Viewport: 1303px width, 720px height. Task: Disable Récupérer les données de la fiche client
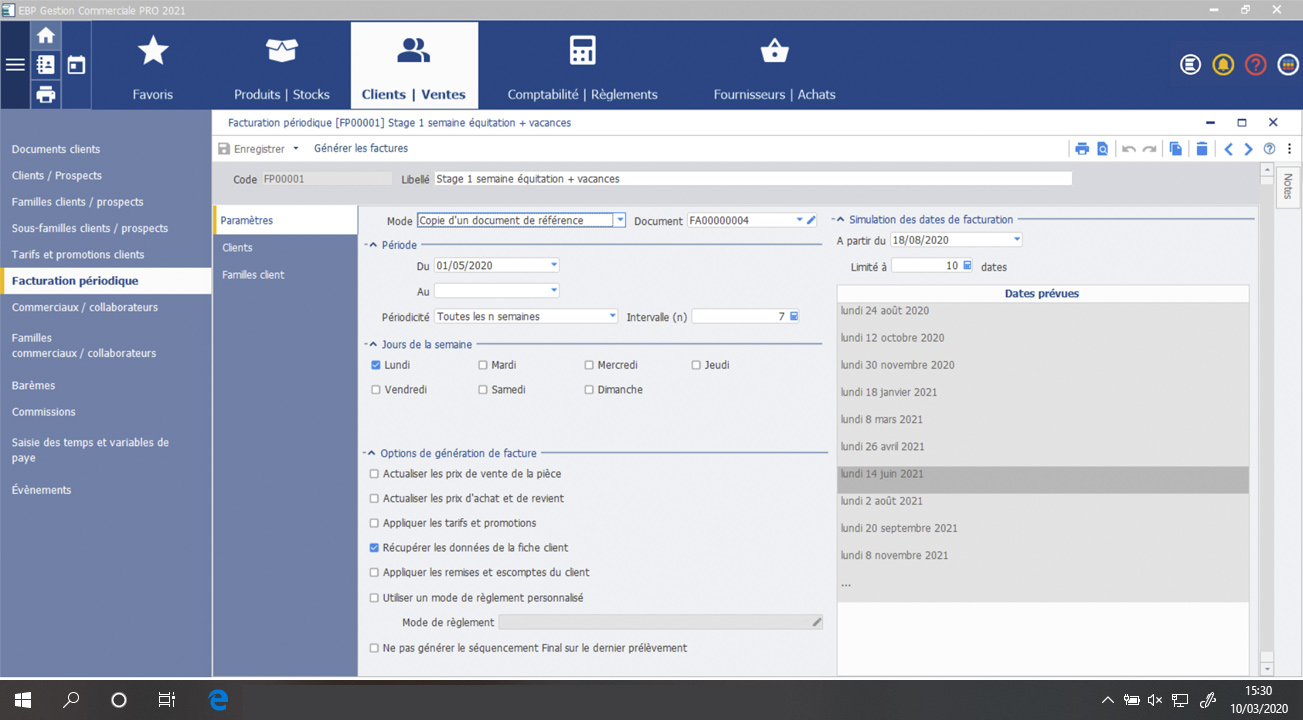[x=374, y=548]
